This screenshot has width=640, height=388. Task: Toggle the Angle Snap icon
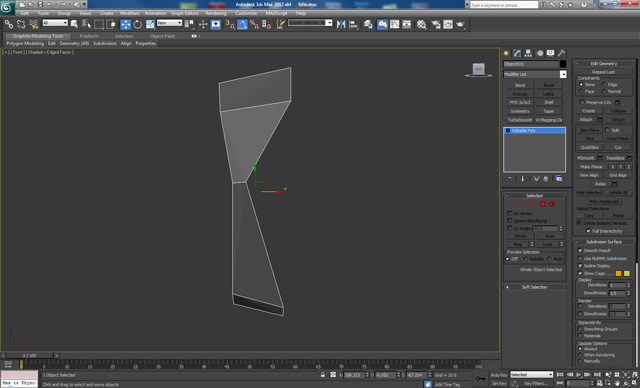(x=242, y=24)
